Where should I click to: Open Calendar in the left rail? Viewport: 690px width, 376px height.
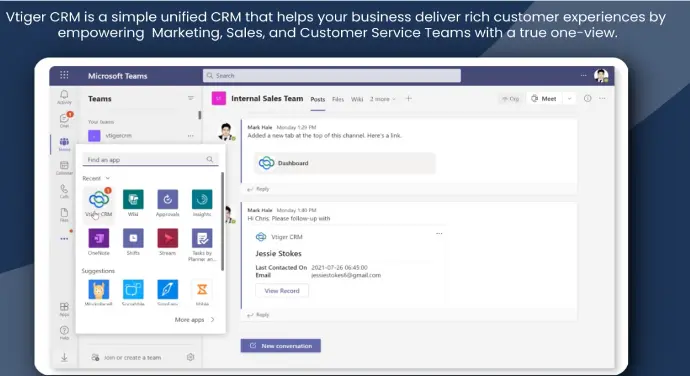[x=64, y=168]
